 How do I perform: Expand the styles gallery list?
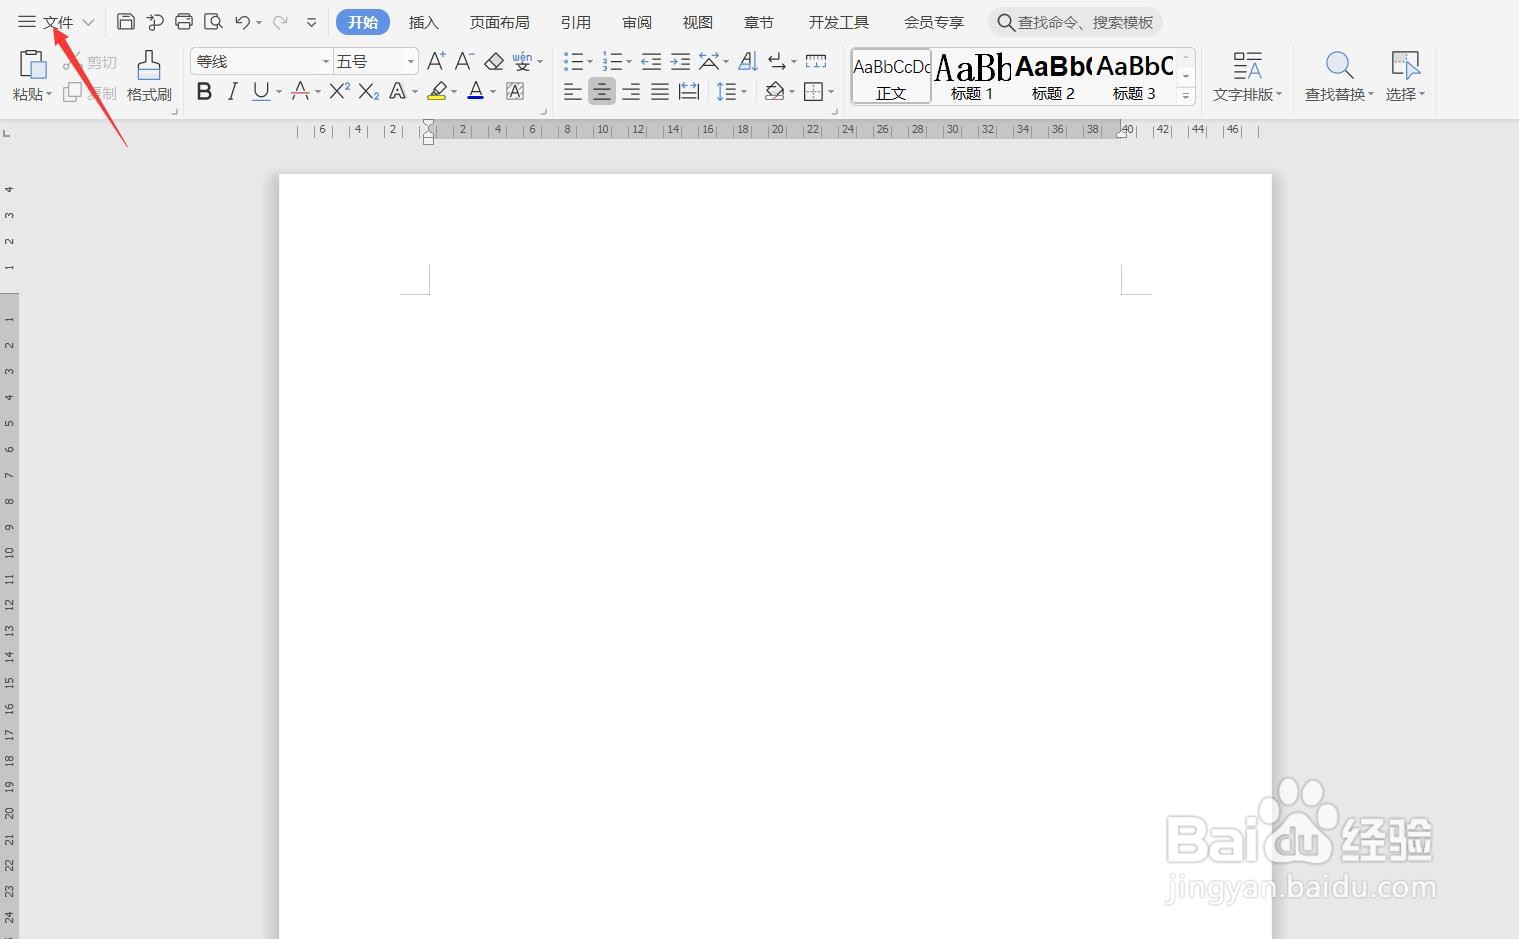(1186, 96)
